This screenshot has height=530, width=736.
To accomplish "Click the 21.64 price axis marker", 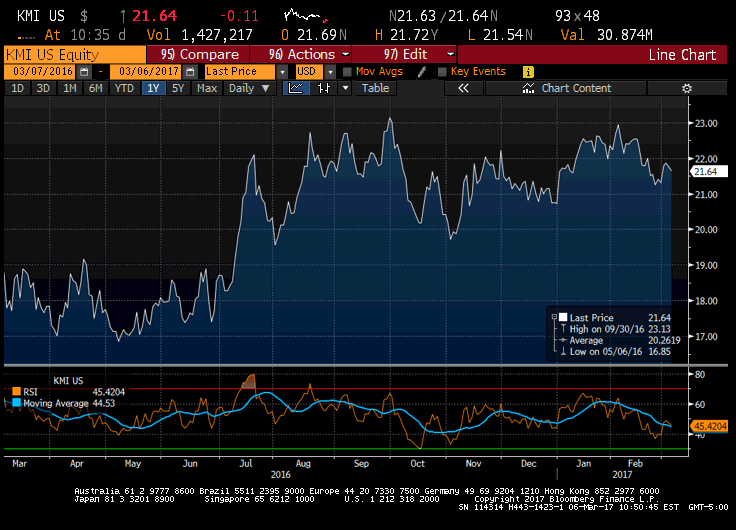I will (x=709, y=172).
